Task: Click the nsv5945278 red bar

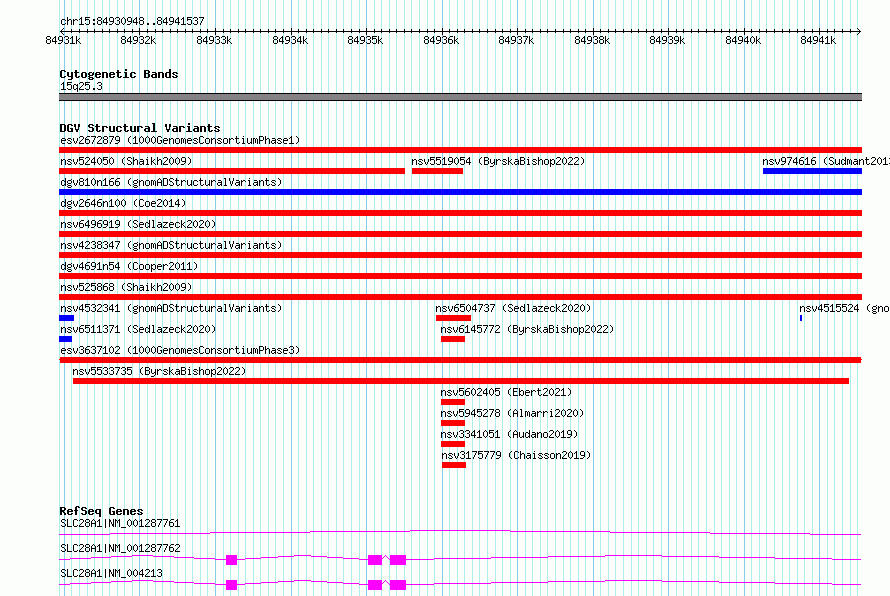Action: point(453,423)
